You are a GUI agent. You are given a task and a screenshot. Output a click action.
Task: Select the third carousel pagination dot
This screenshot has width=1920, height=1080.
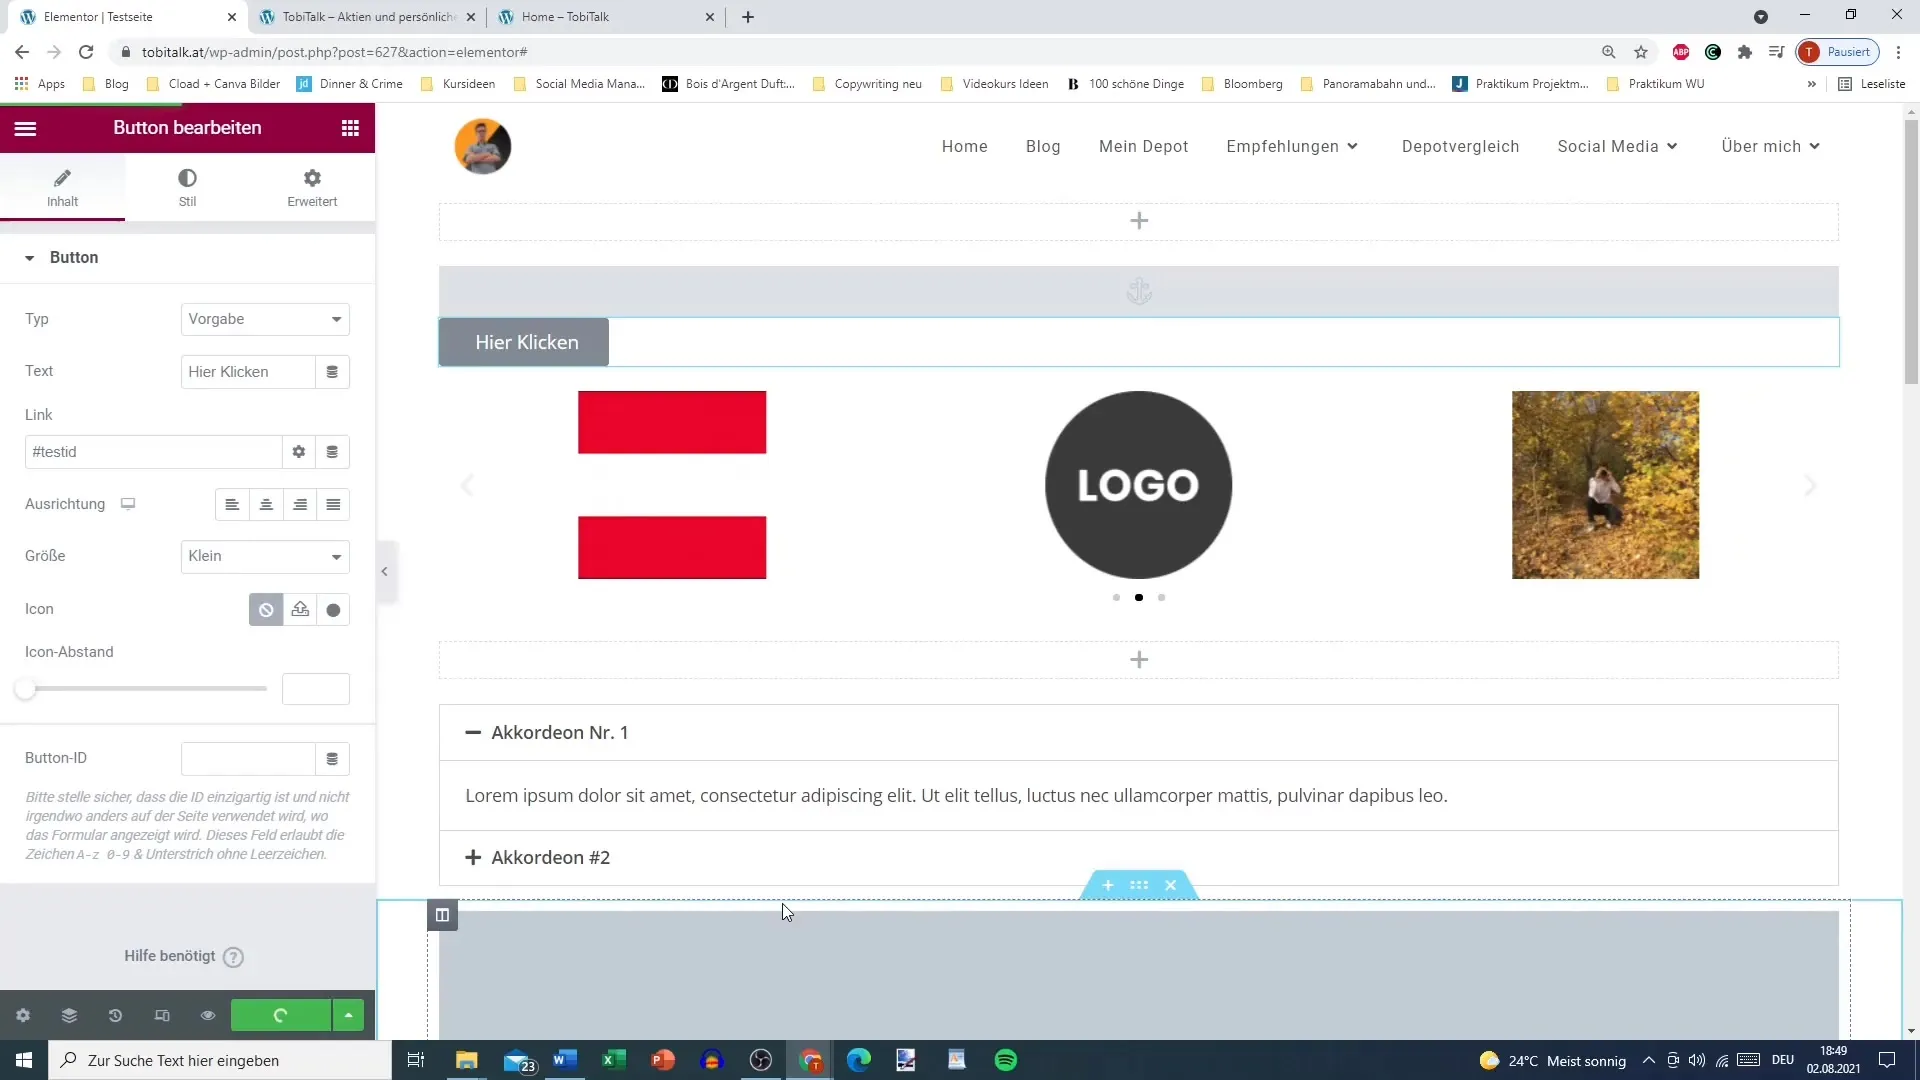(1161, 598)
